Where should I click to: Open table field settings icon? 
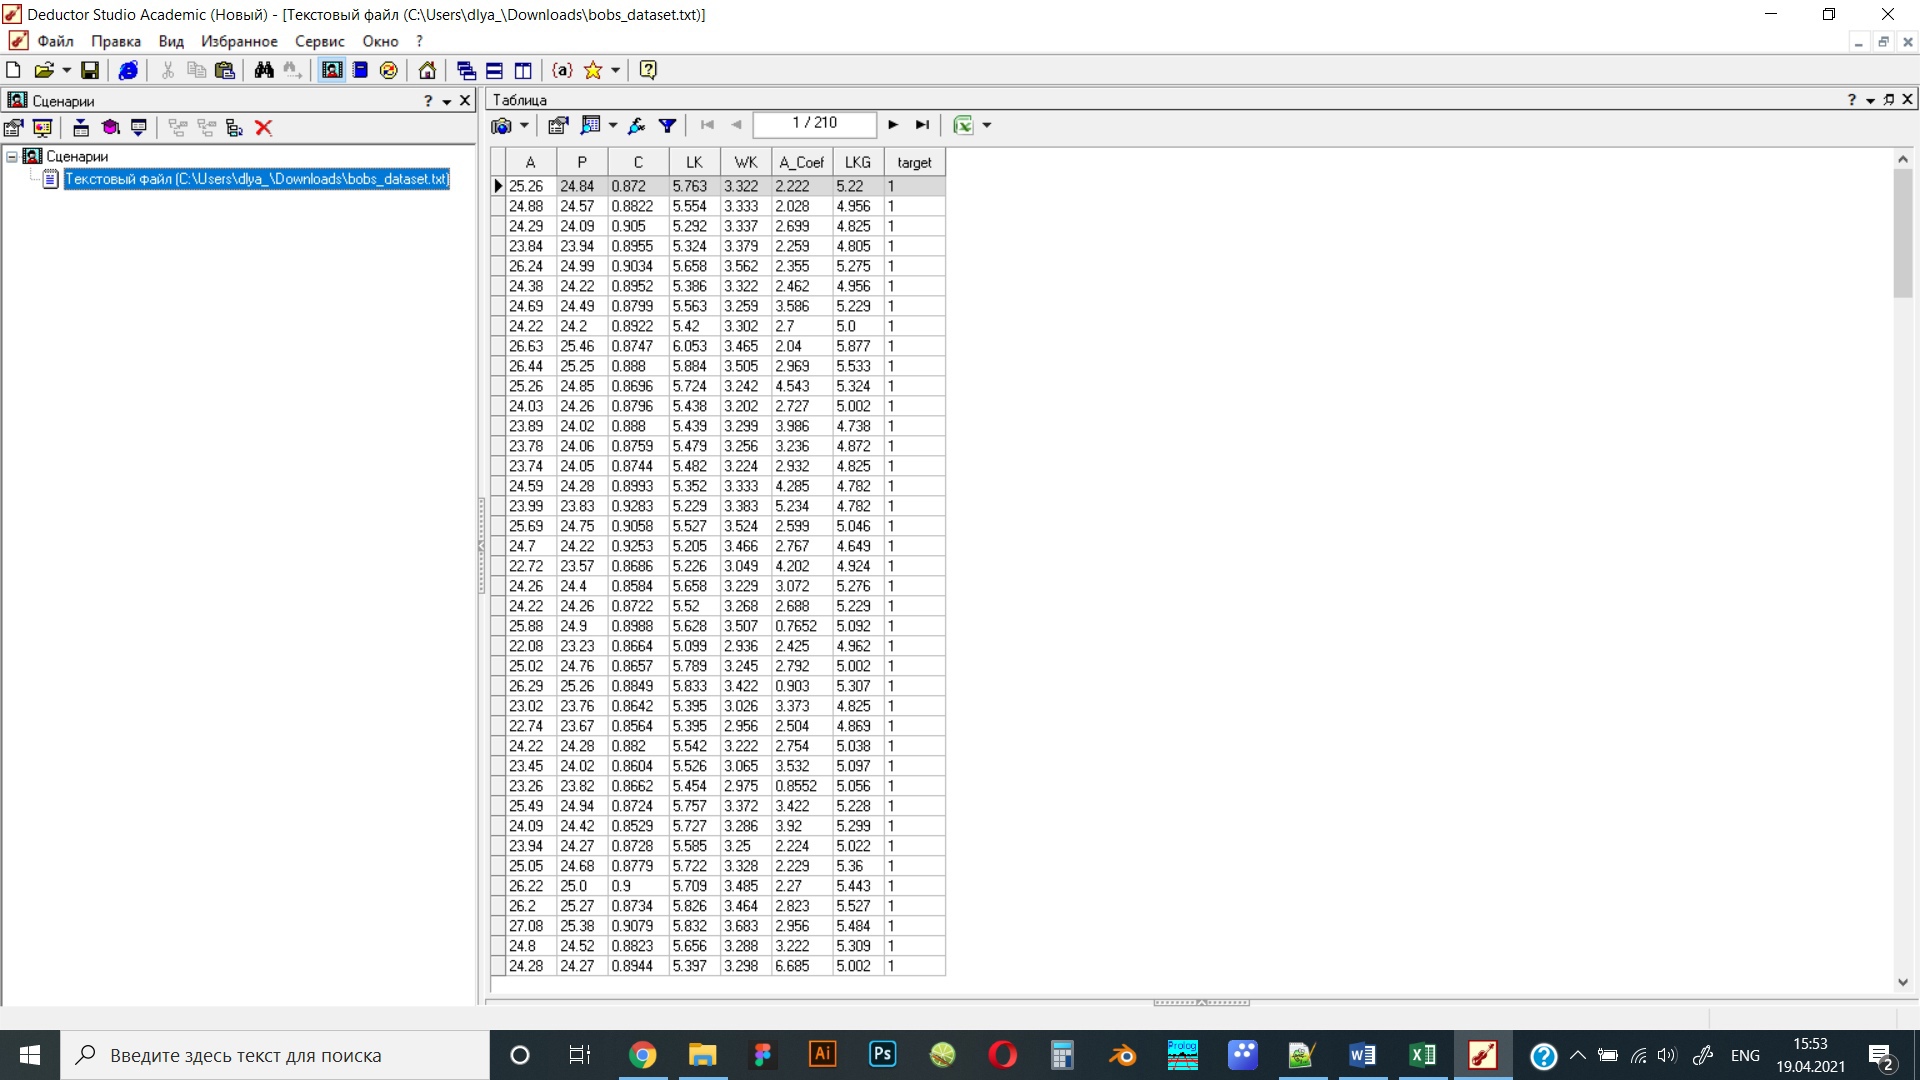point(558,125)
